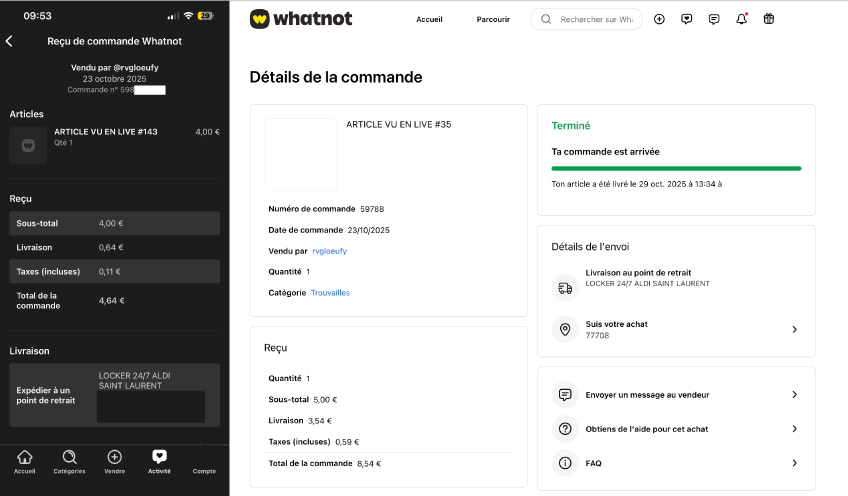Select ARTICLE VU EN LIVE #143 title
Screen dimensions: 848x496
tap(105, 132)
